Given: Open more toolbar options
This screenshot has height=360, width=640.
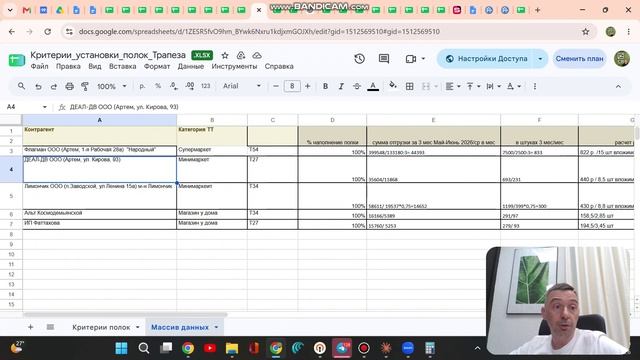Looking at the screenshot, I should [x=535, y=87].
